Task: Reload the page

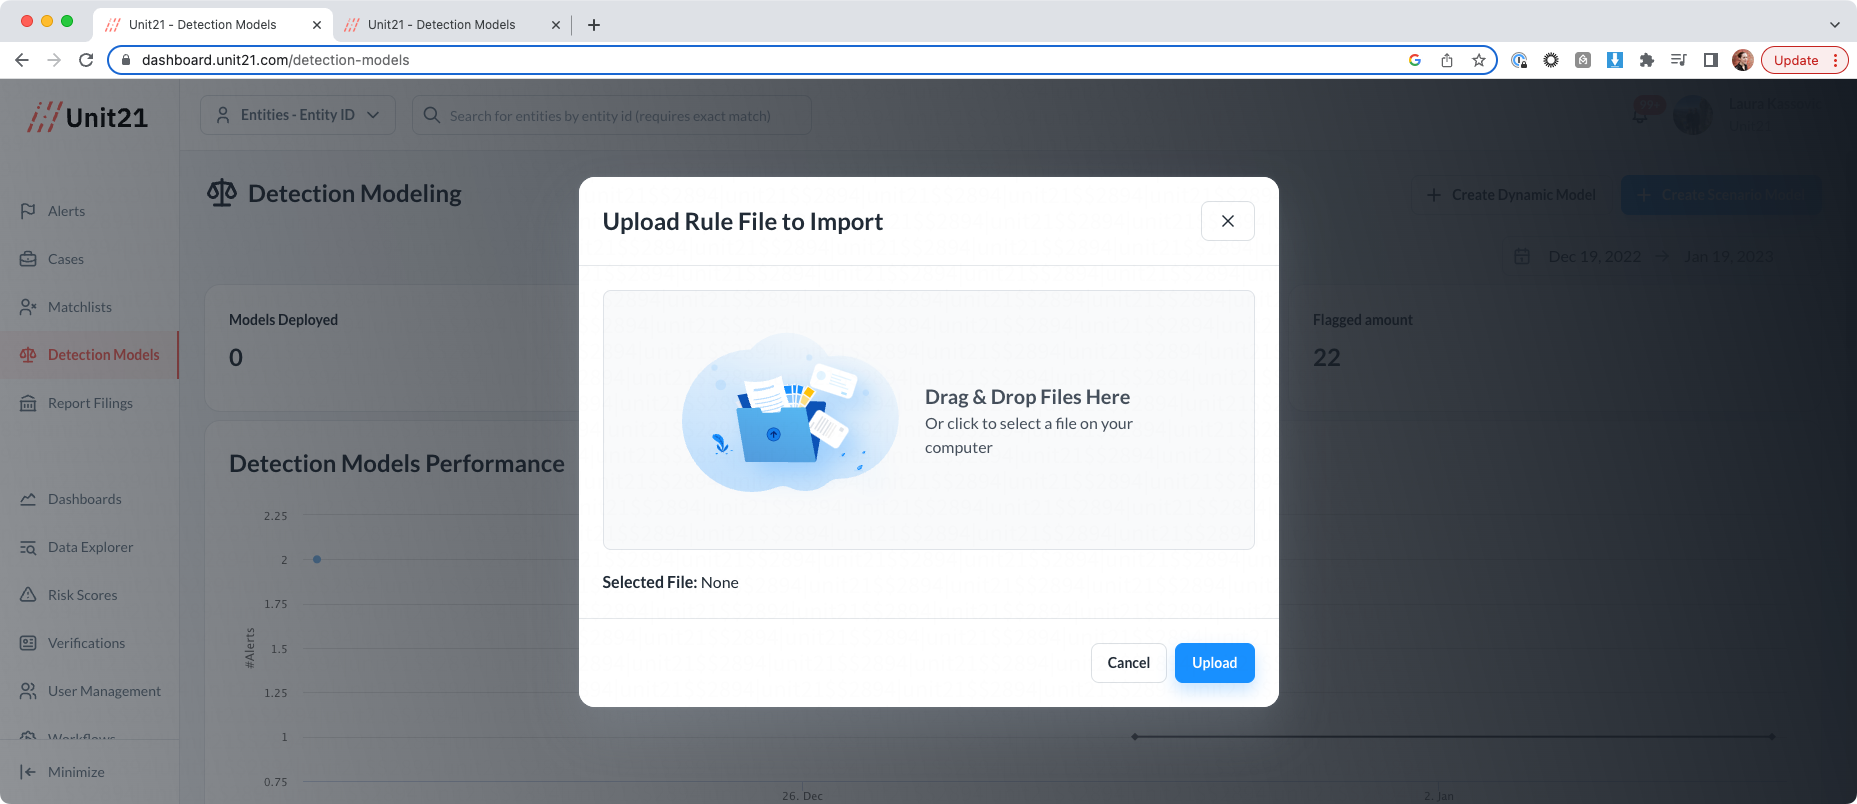Action: point(86,60)
